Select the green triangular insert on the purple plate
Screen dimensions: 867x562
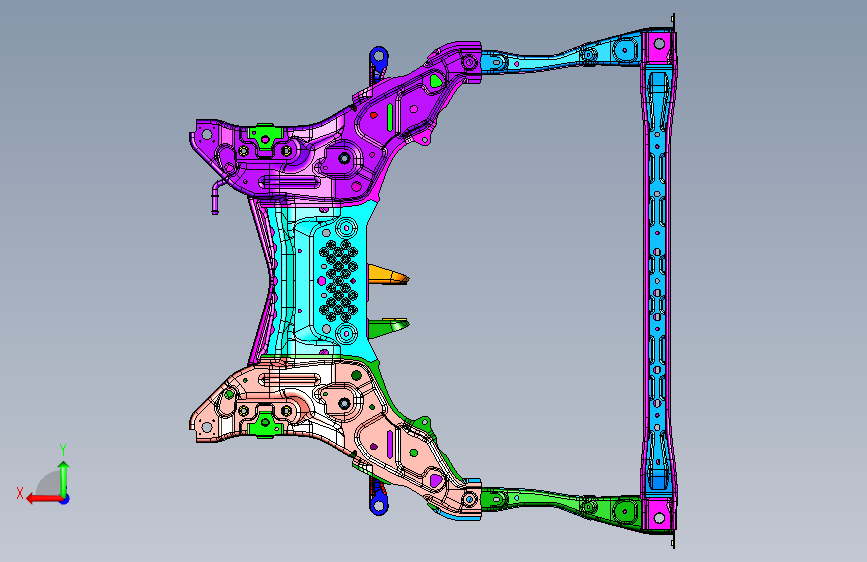click(x=436, y=81)
